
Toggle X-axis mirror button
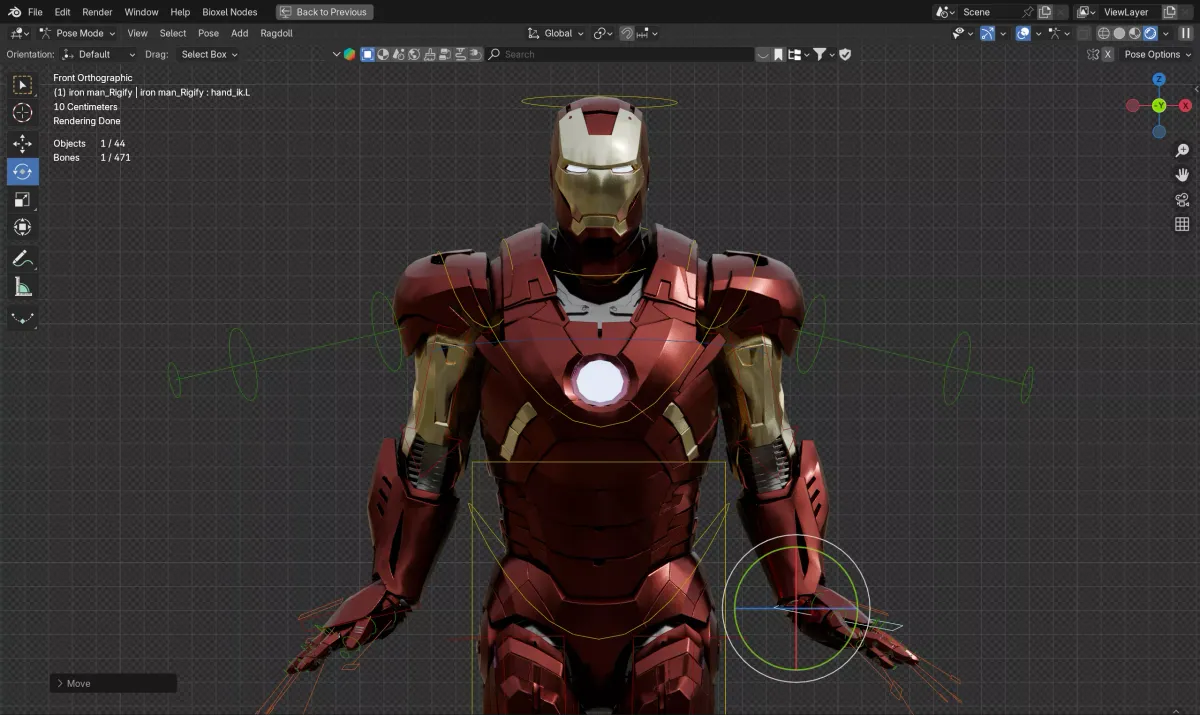coord(1107,54)
